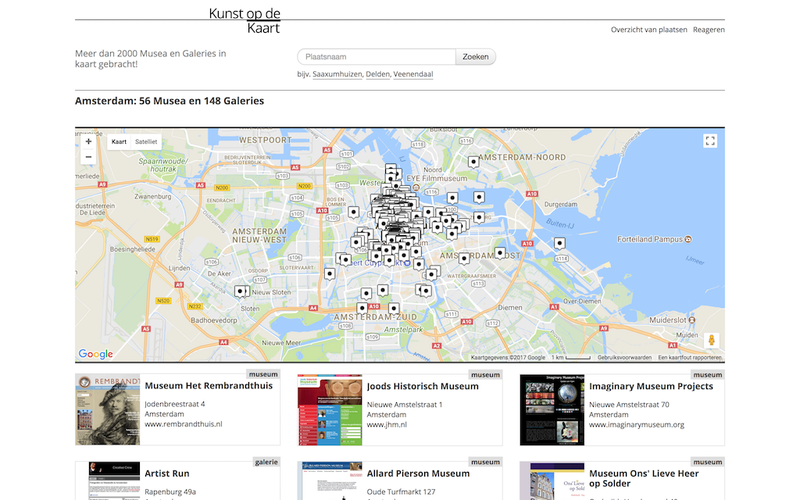This screenshot has width=800, height=500.
Task: Click Een kaartfout rapporteren link
Action: pyautogui.click(x=690, y=358)
